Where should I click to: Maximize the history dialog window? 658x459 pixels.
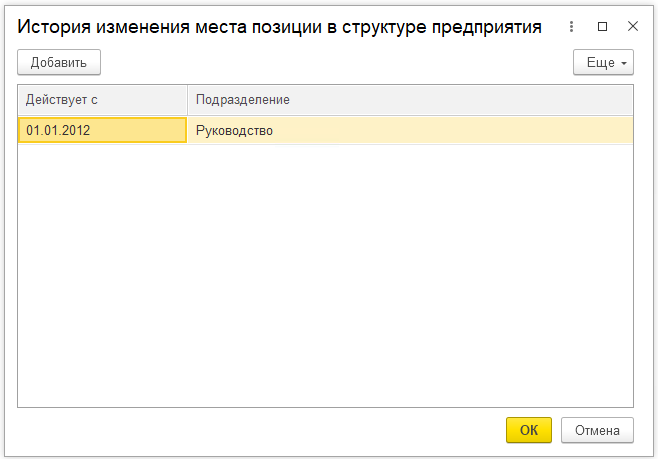(602, 27)
